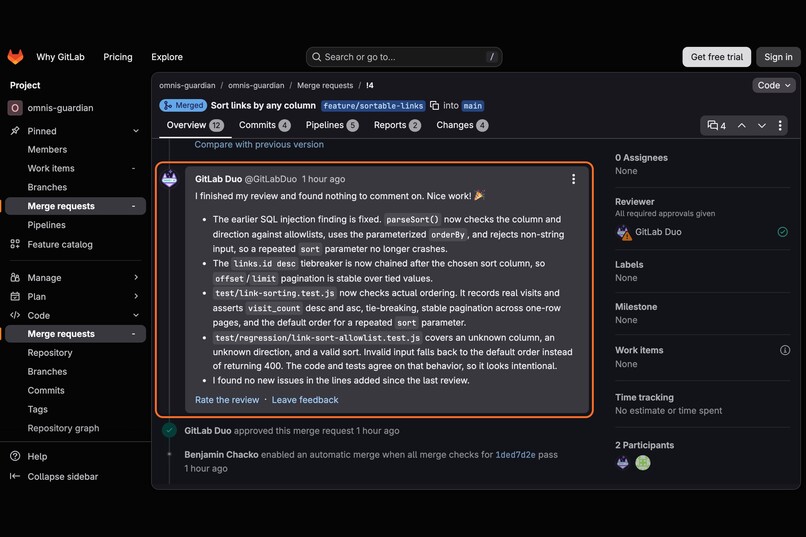
Task: Click the Collapse sidebar arrow icon
Action: click(x=15, y=476)
